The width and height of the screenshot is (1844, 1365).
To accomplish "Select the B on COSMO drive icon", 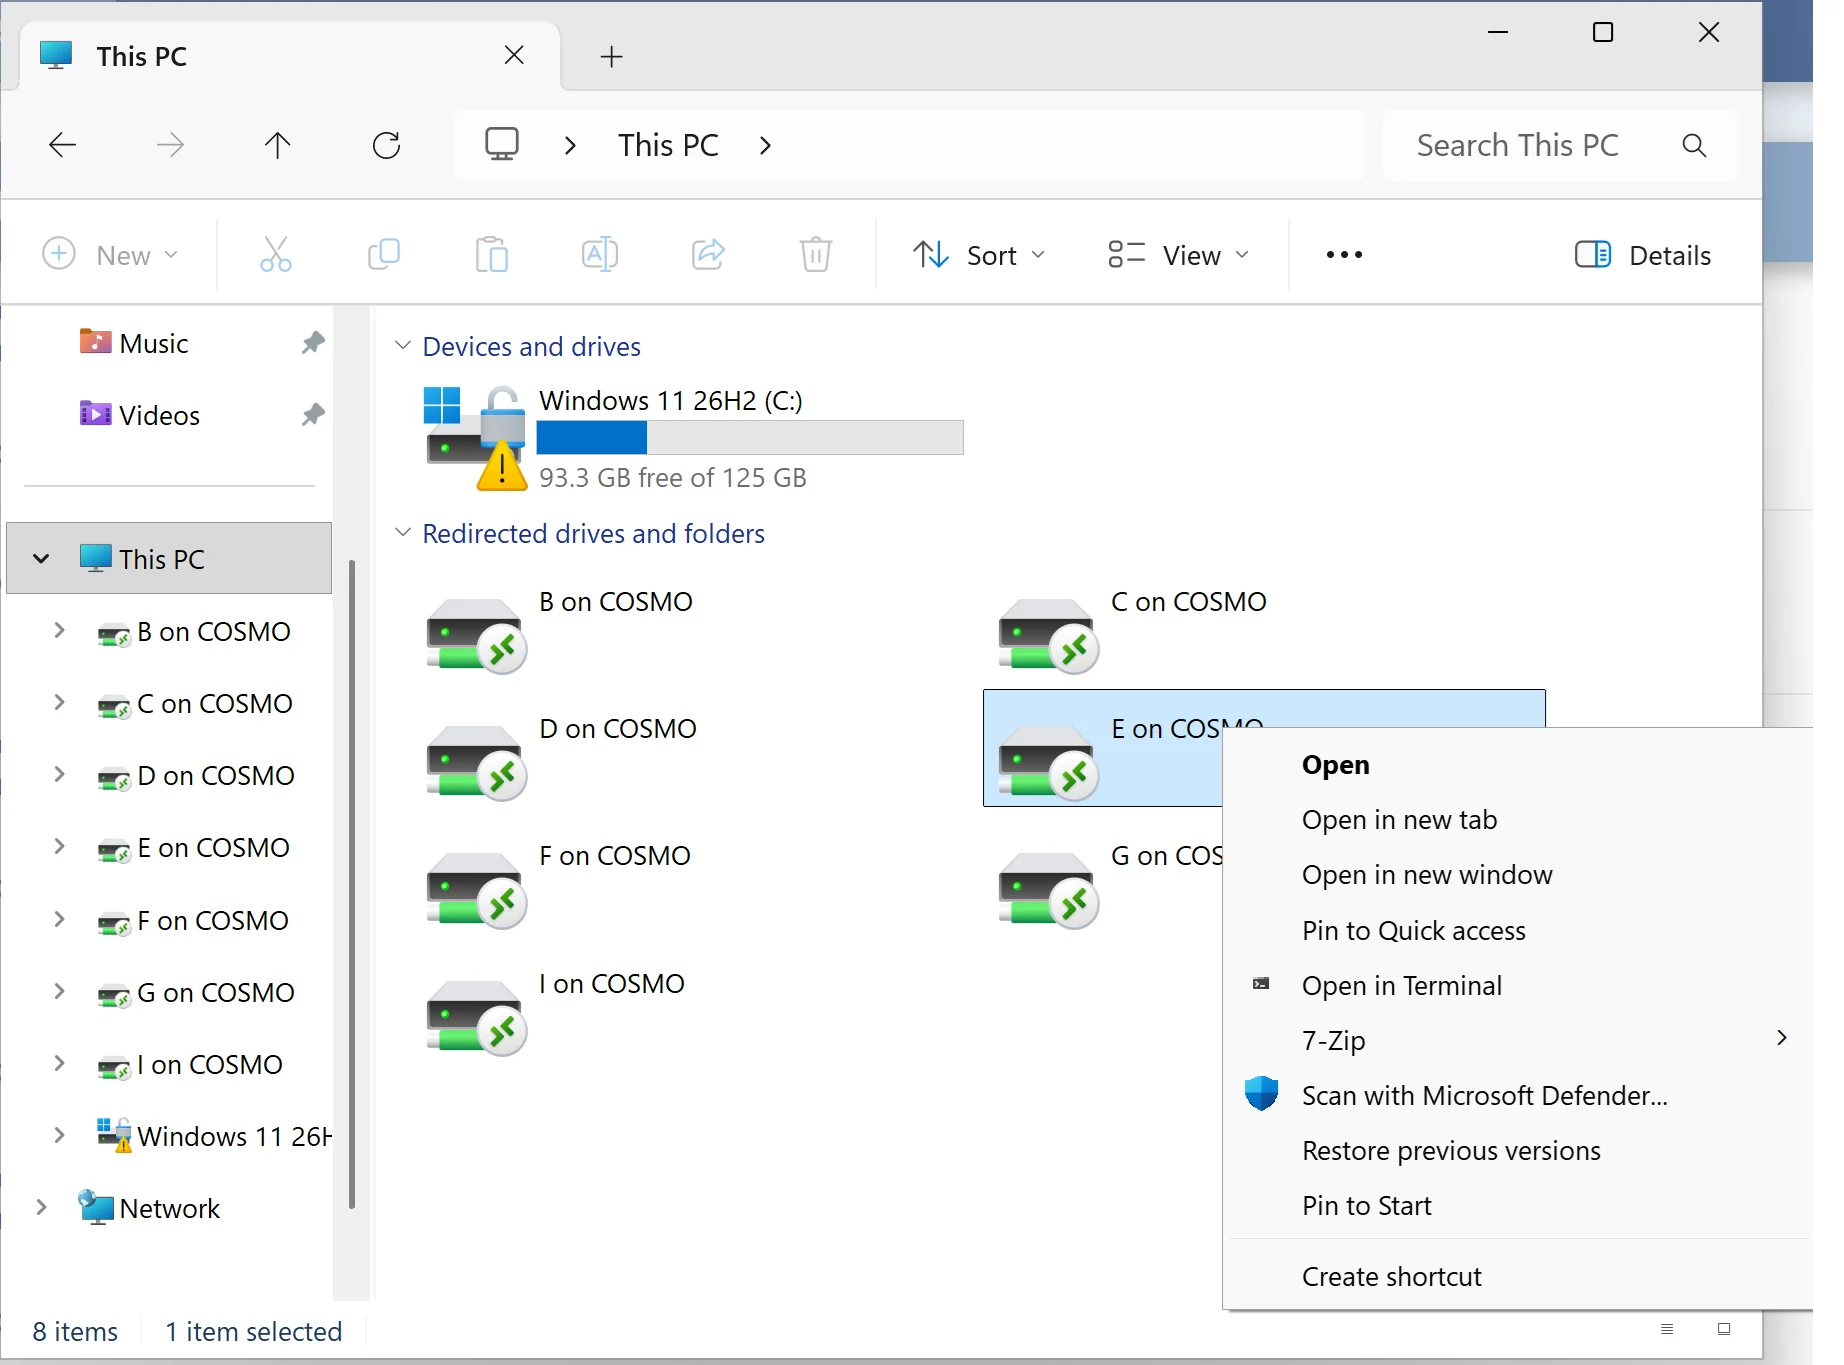I will [477, 636].
